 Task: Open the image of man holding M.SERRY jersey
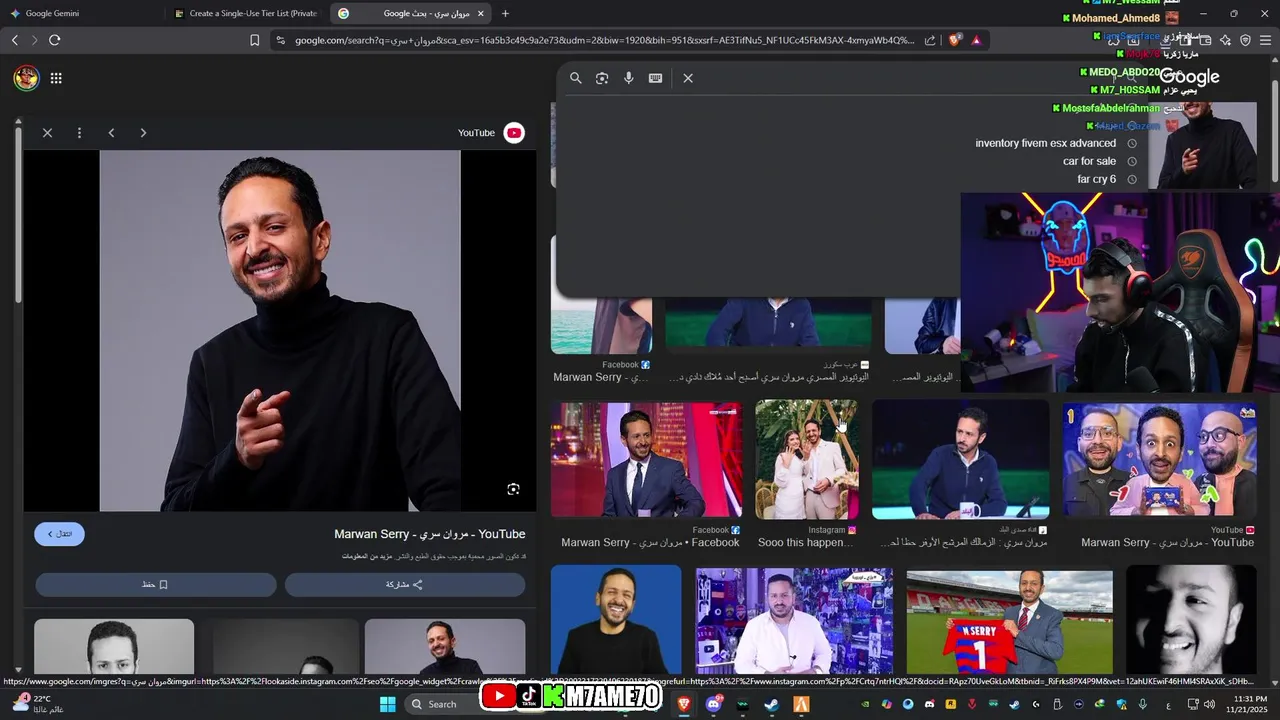[1009, 623]
